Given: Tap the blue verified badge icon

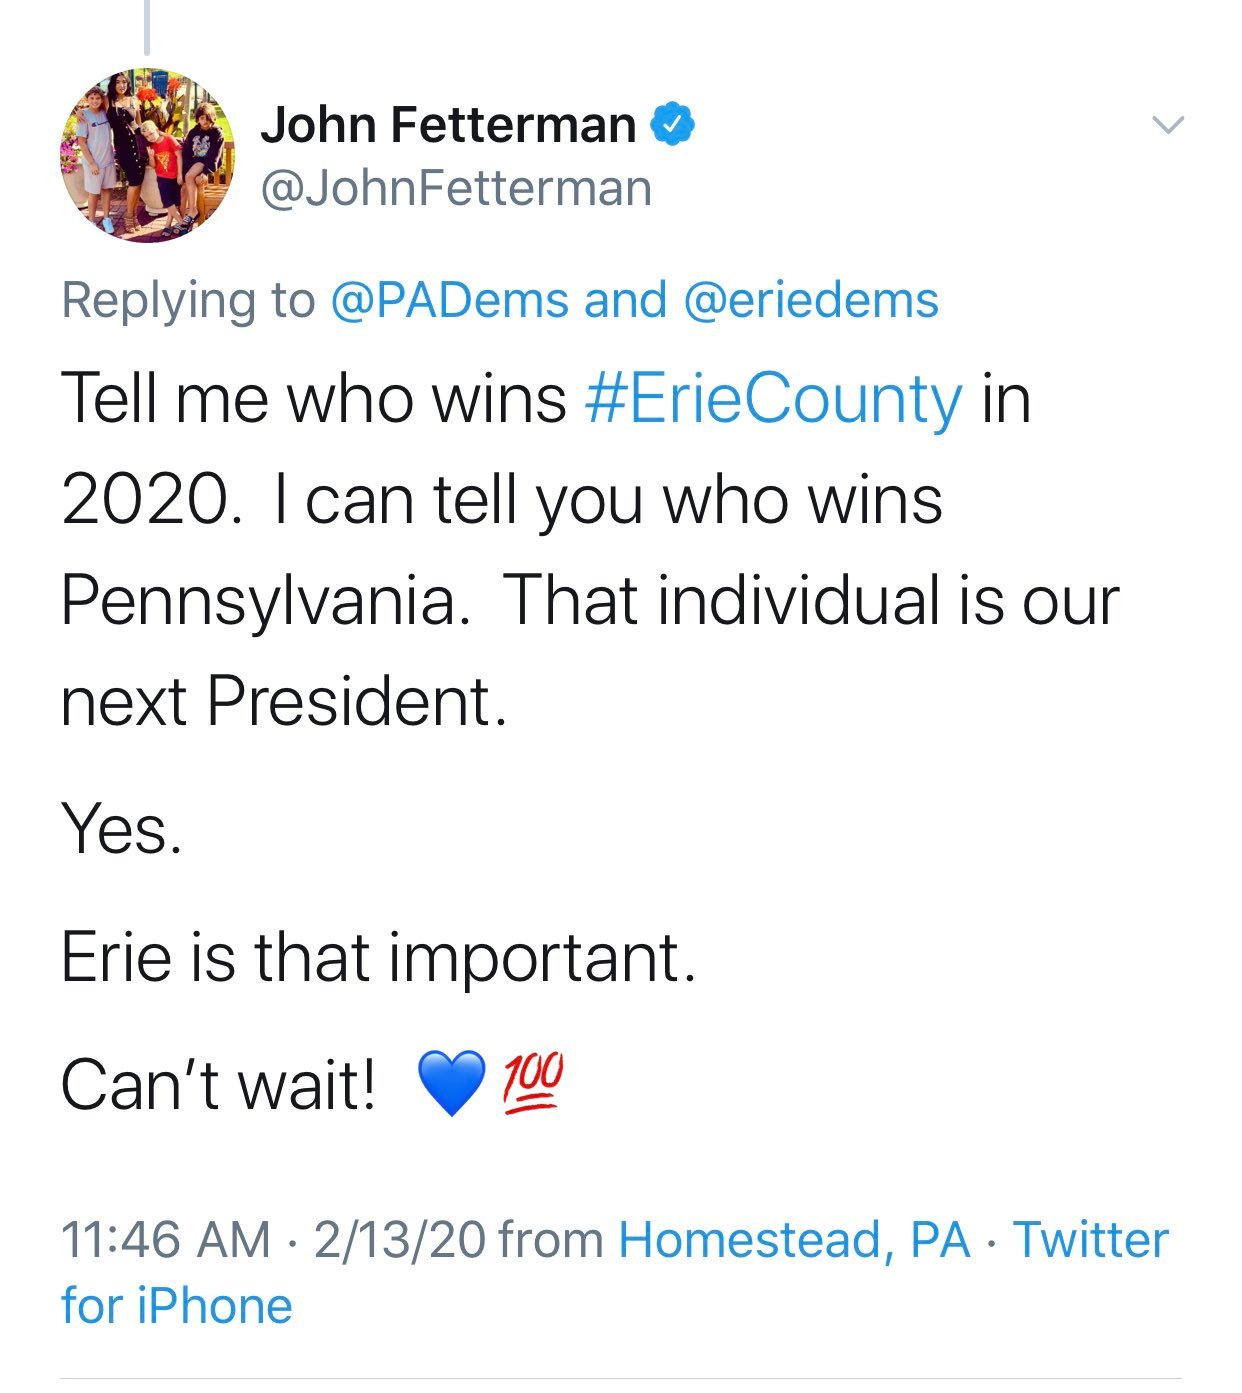Looking at the screenshot, I should [x=673, y=125].
